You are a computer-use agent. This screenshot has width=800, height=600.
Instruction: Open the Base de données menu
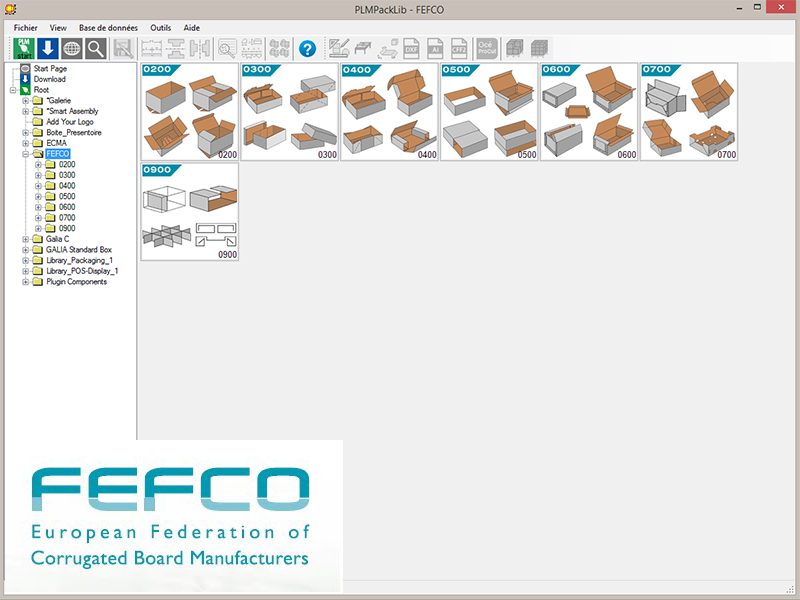(108, 28)
